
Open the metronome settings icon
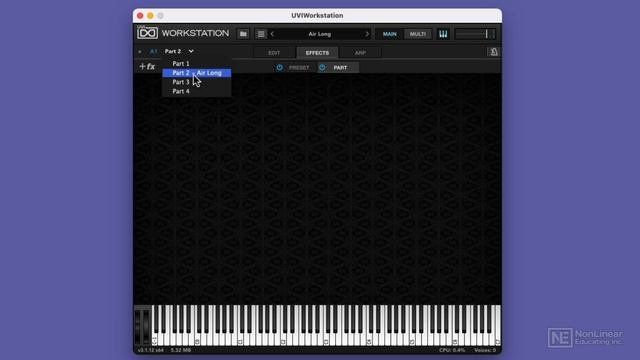[494, 52]
